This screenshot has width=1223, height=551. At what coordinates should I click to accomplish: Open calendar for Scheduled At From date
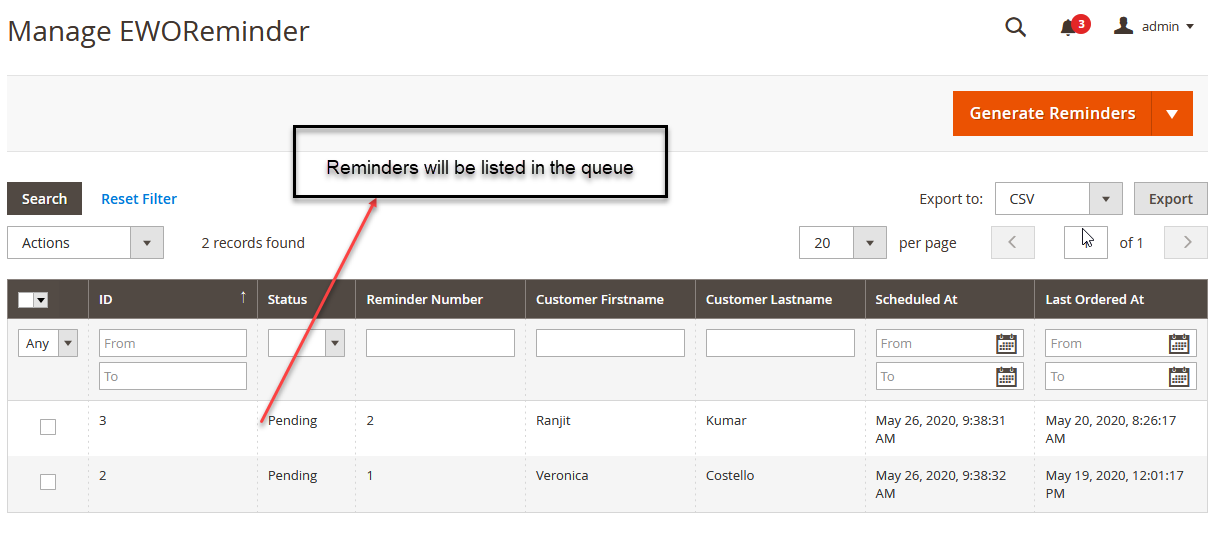coord(1006,343)
